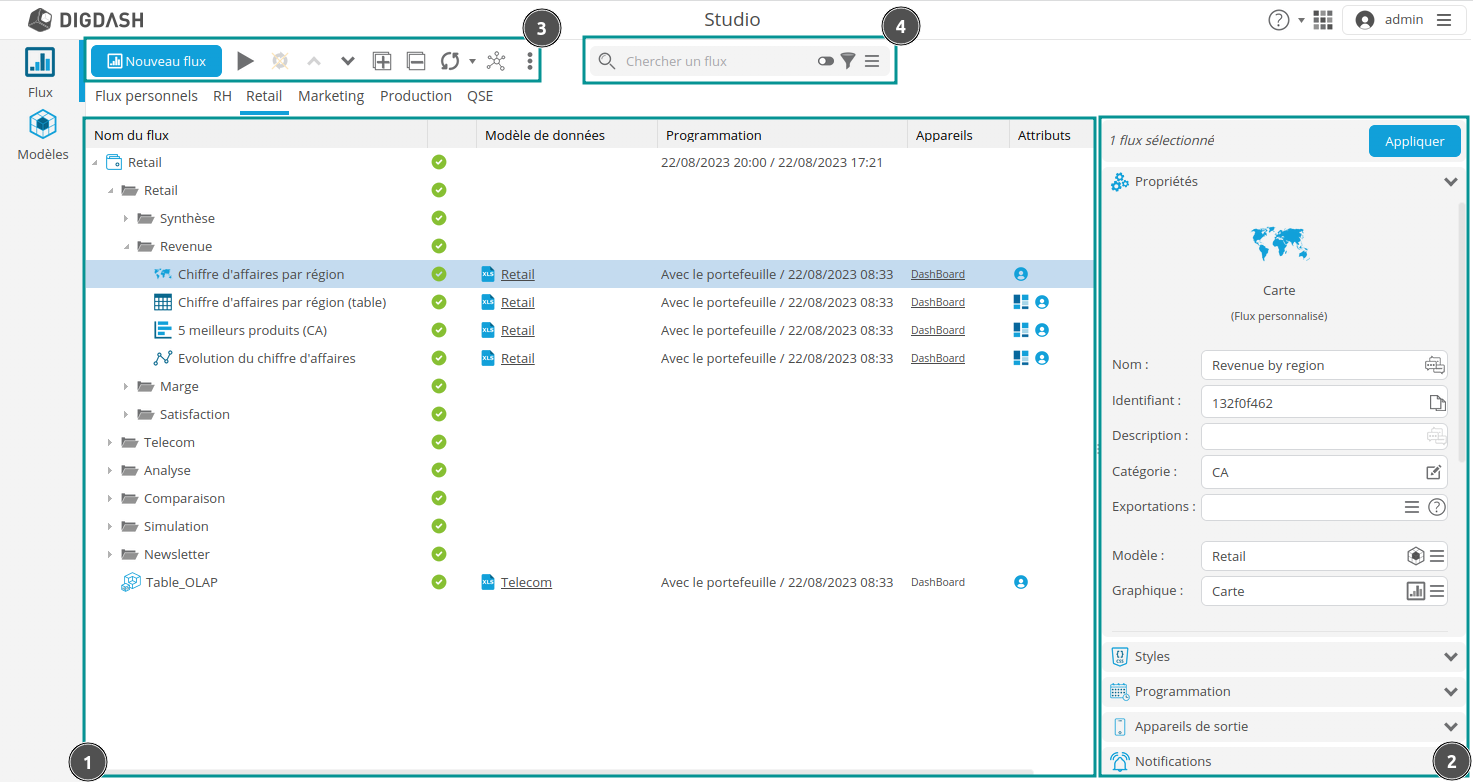Click the collapse all icon in toolbar
The image size is (1473, 783).
pos(416,61)
